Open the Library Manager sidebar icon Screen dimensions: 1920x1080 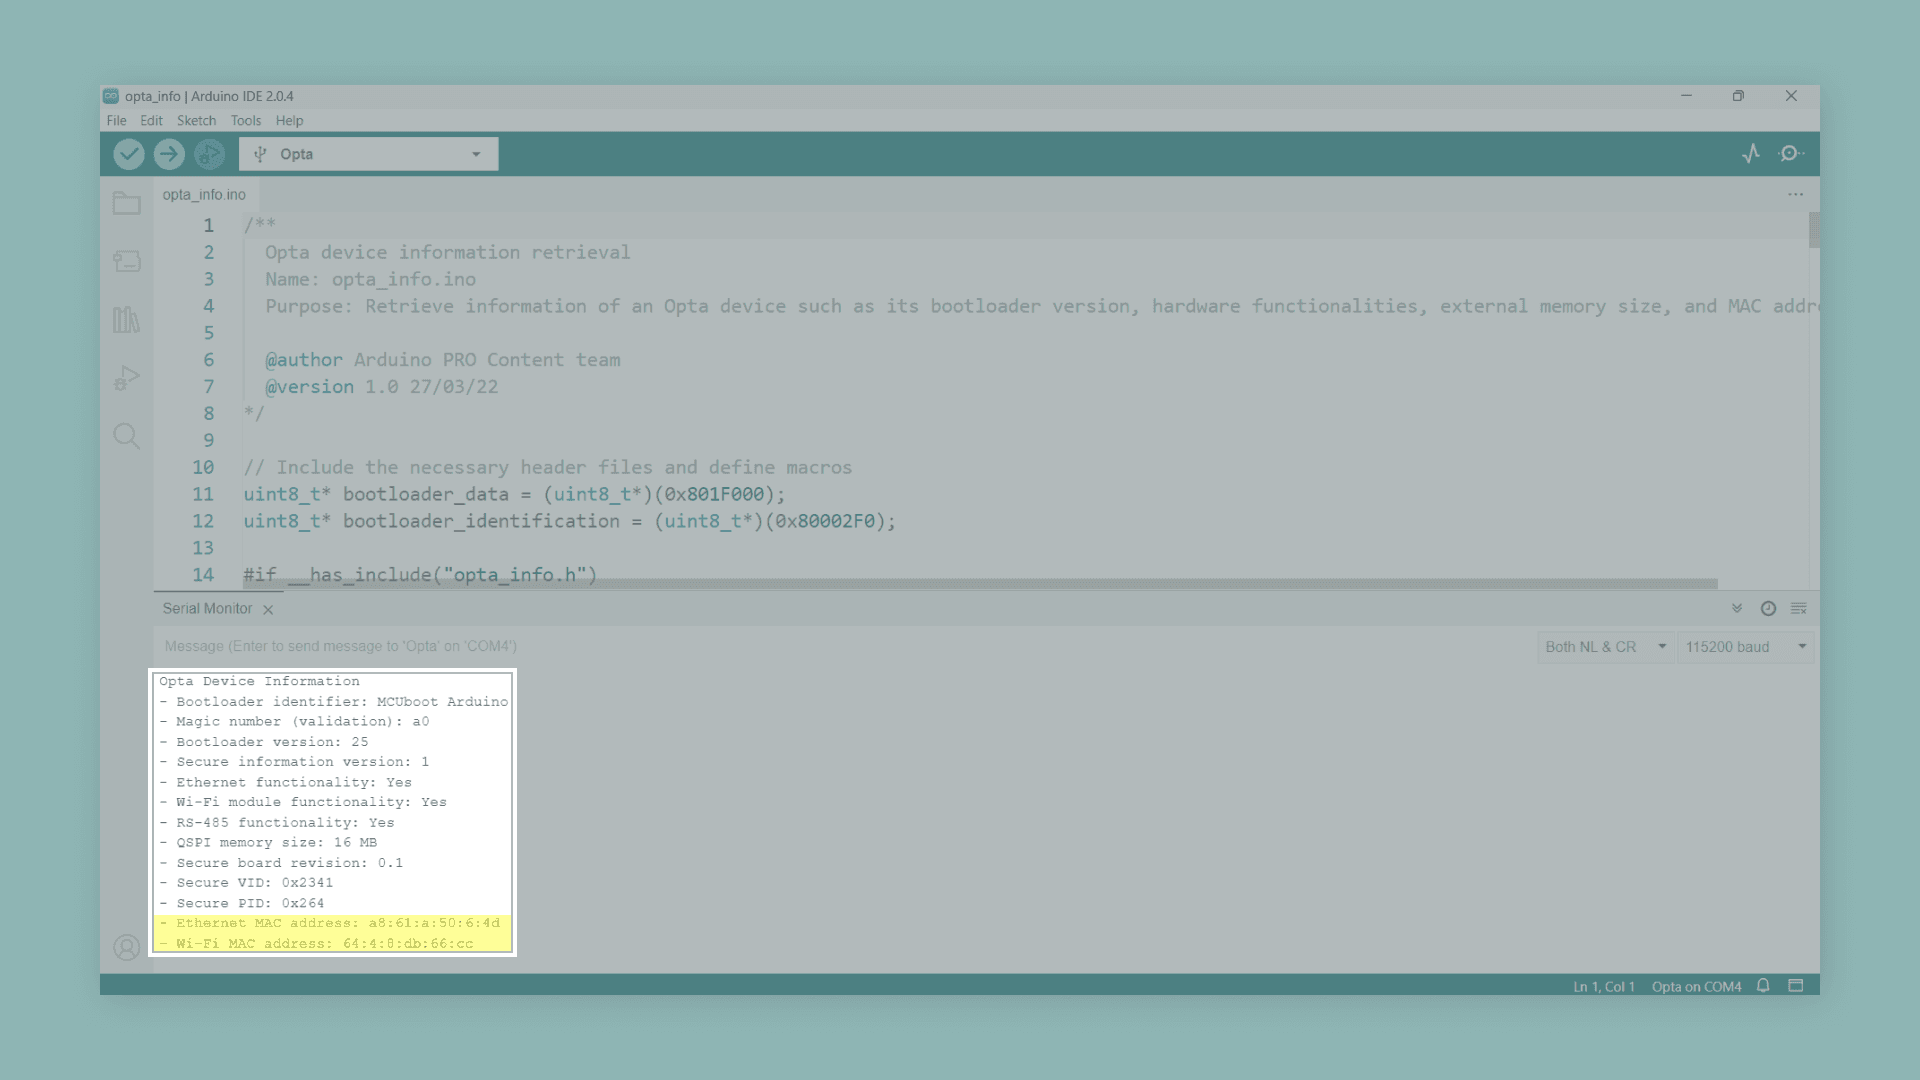pyautogui.click(x=126, y=320)
